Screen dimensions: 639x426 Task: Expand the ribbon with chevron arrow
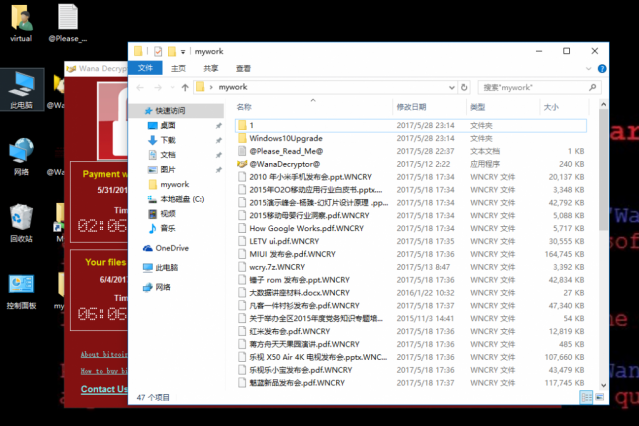pyautogui.click(x=588, y=68)
